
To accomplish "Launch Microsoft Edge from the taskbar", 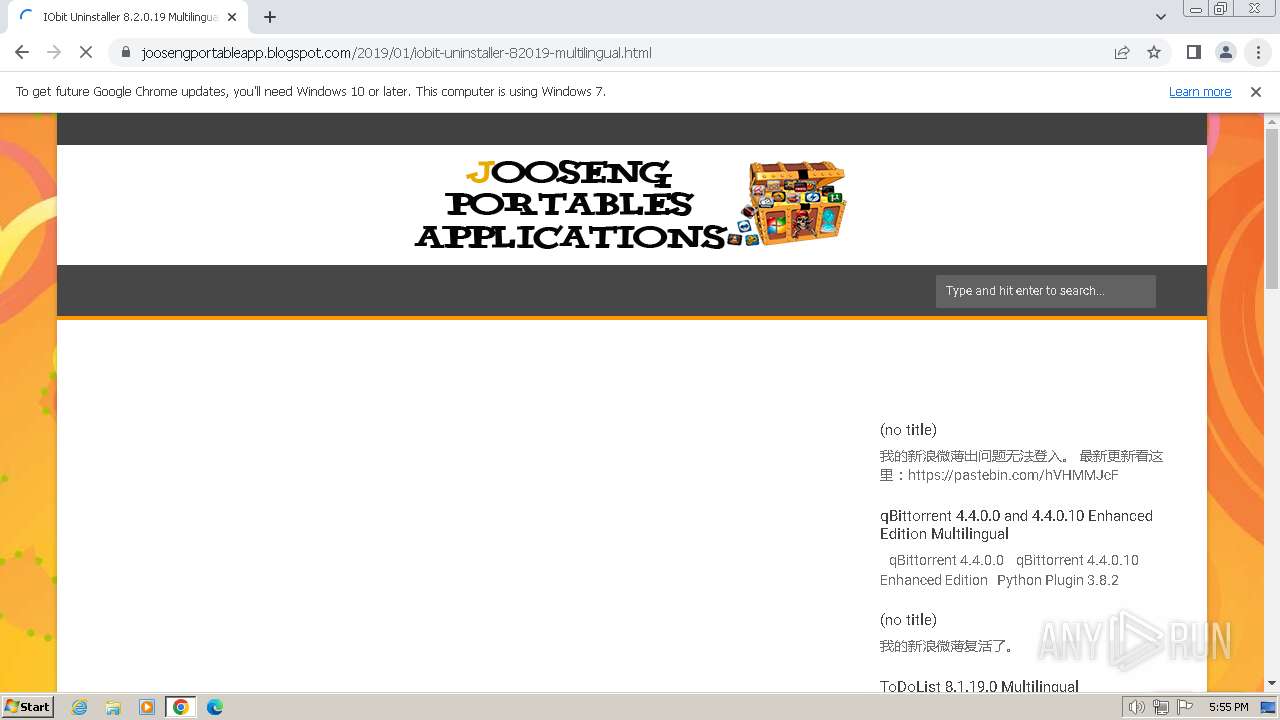I will (x=215, y=707).
